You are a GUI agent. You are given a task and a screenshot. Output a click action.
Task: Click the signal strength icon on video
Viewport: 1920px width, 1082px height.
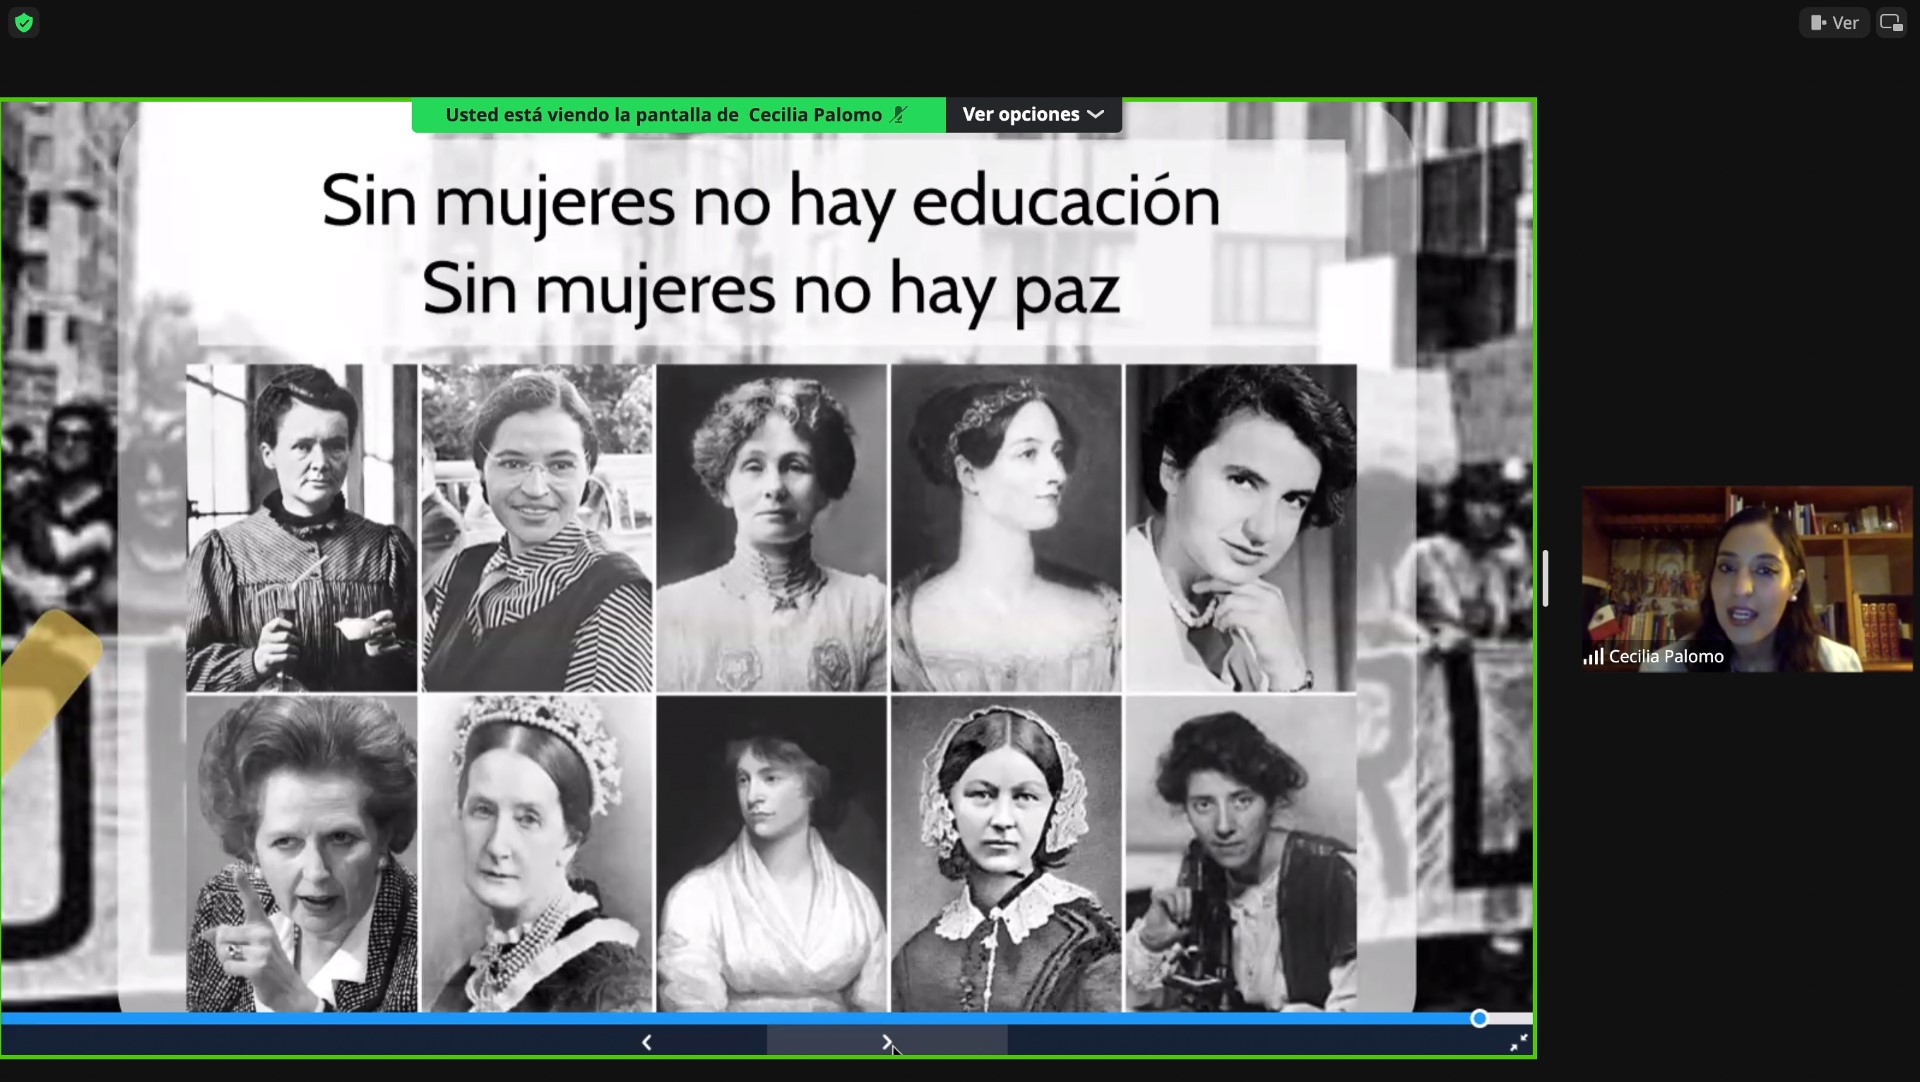click(x=1593, y=656)
